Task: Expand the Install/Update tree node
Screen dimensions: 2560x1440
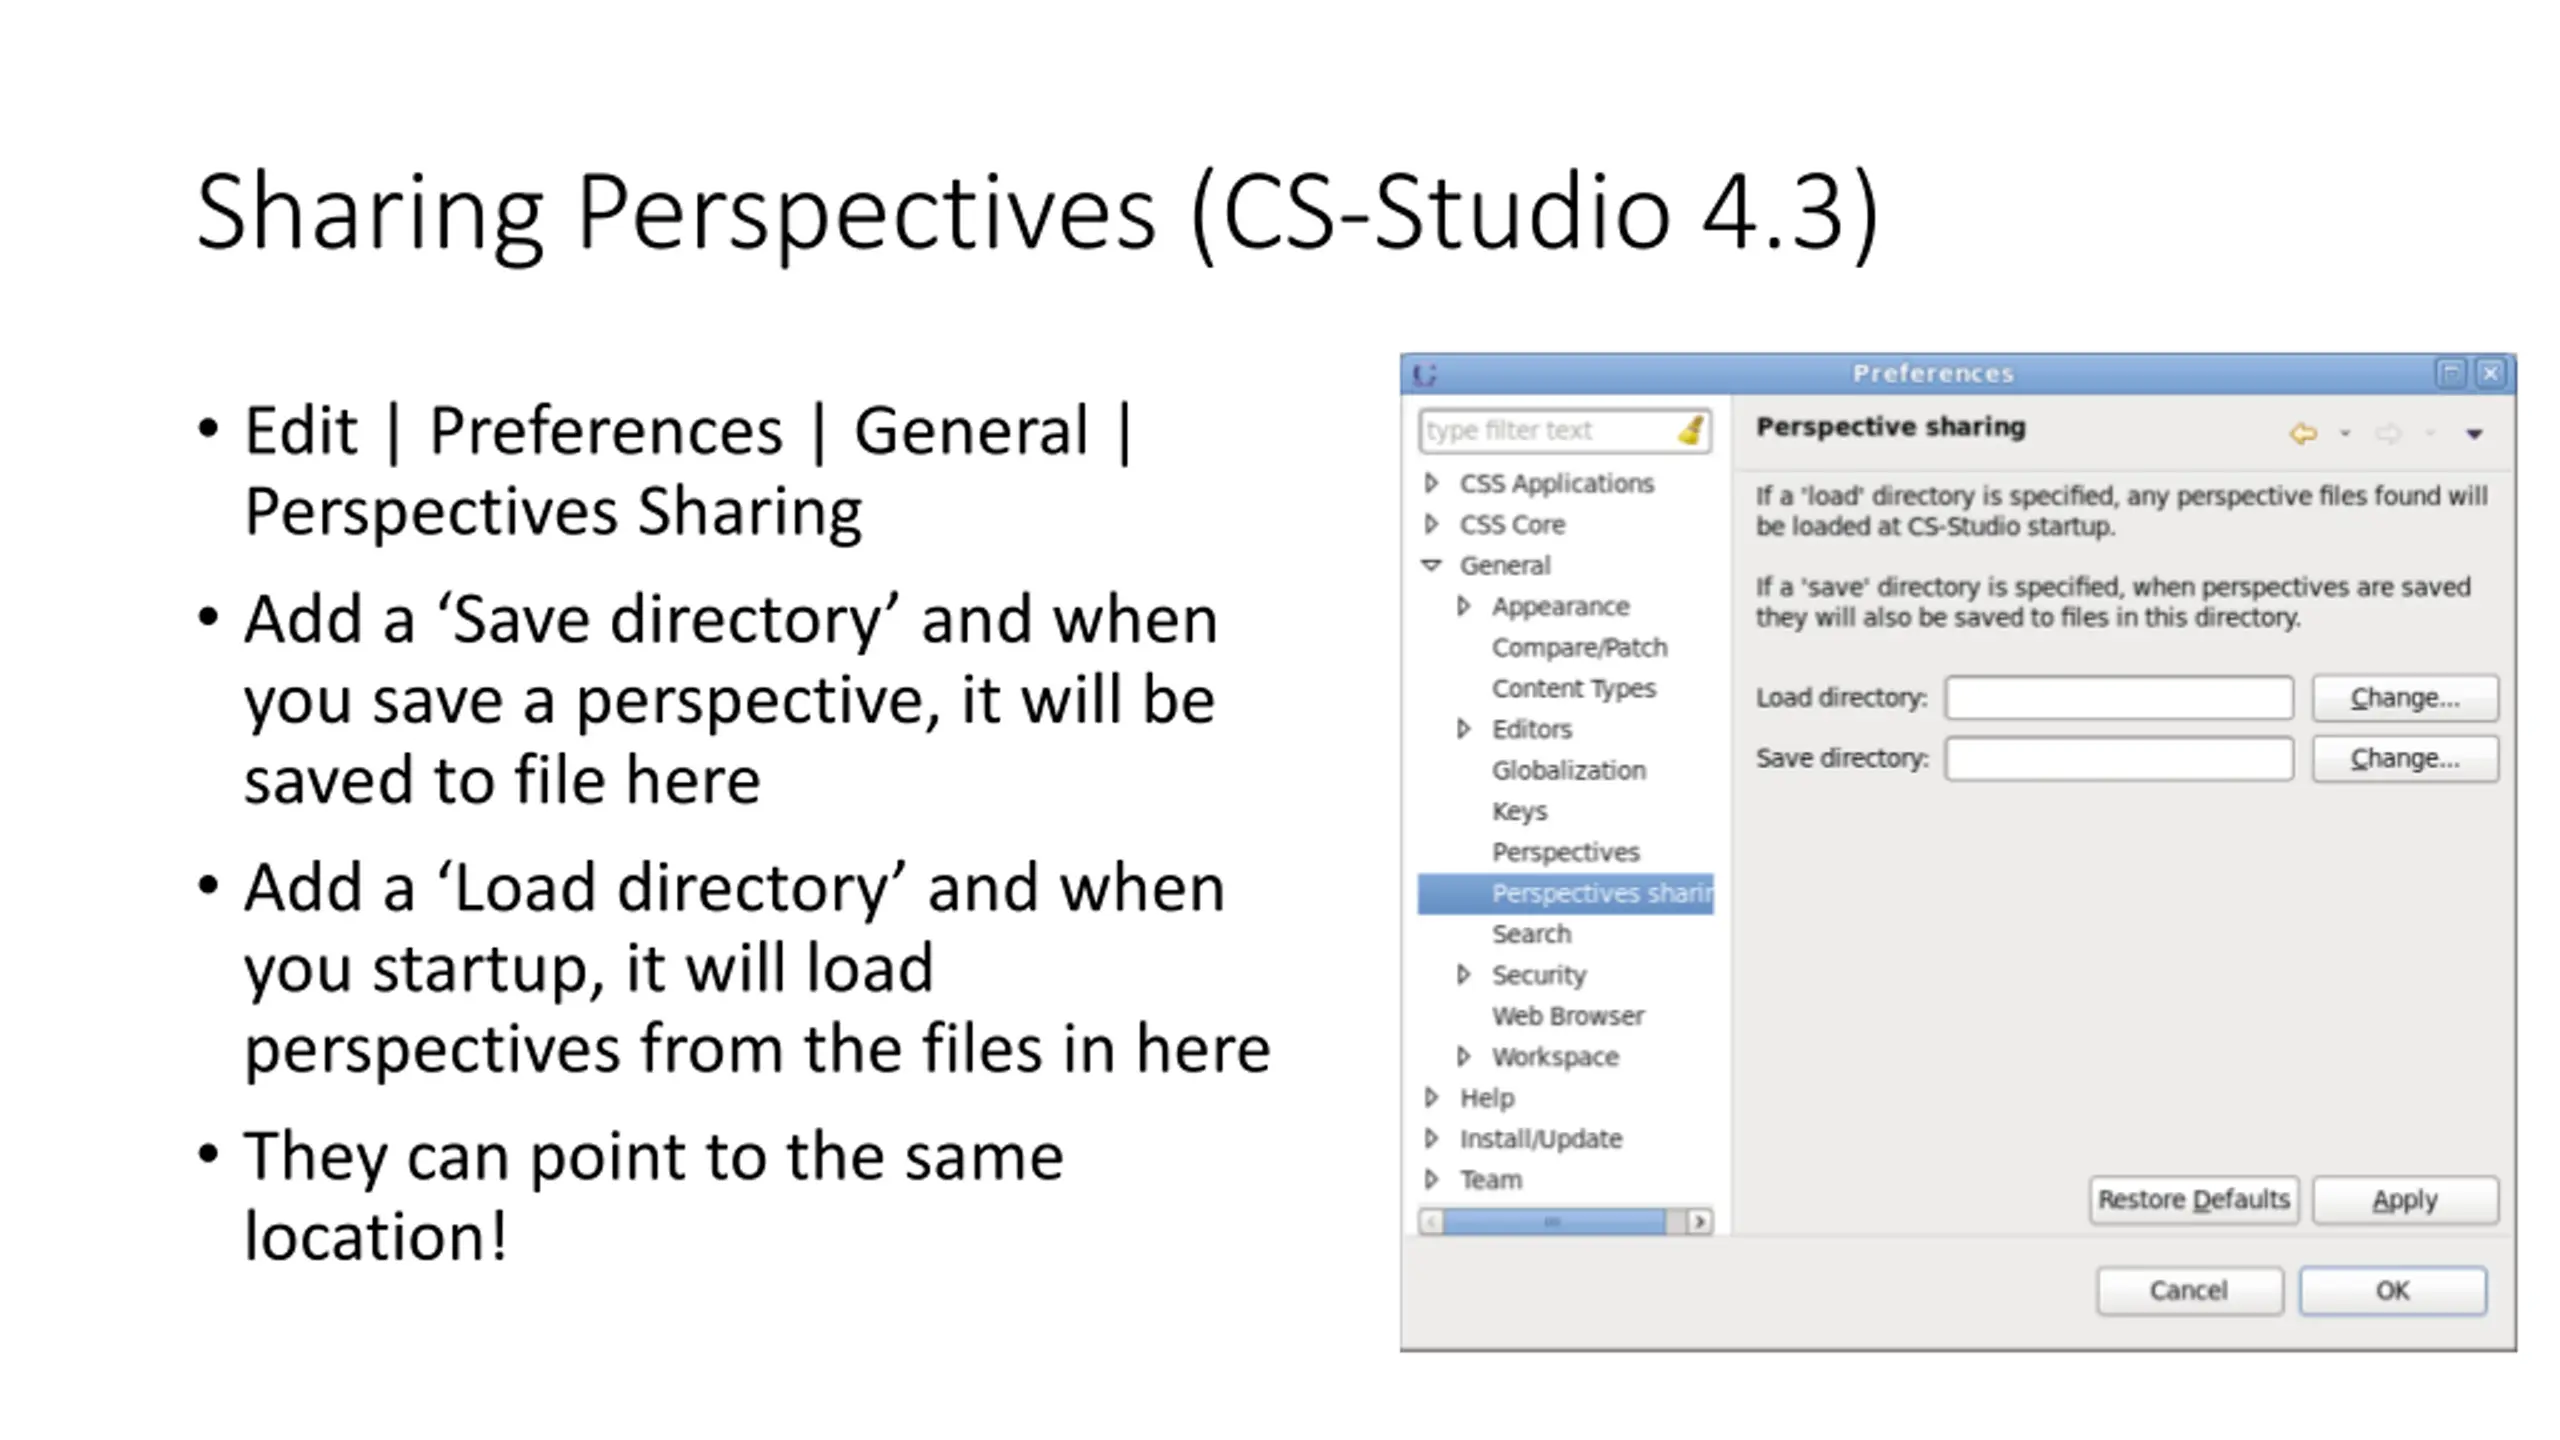Action: (1431, 1138)
